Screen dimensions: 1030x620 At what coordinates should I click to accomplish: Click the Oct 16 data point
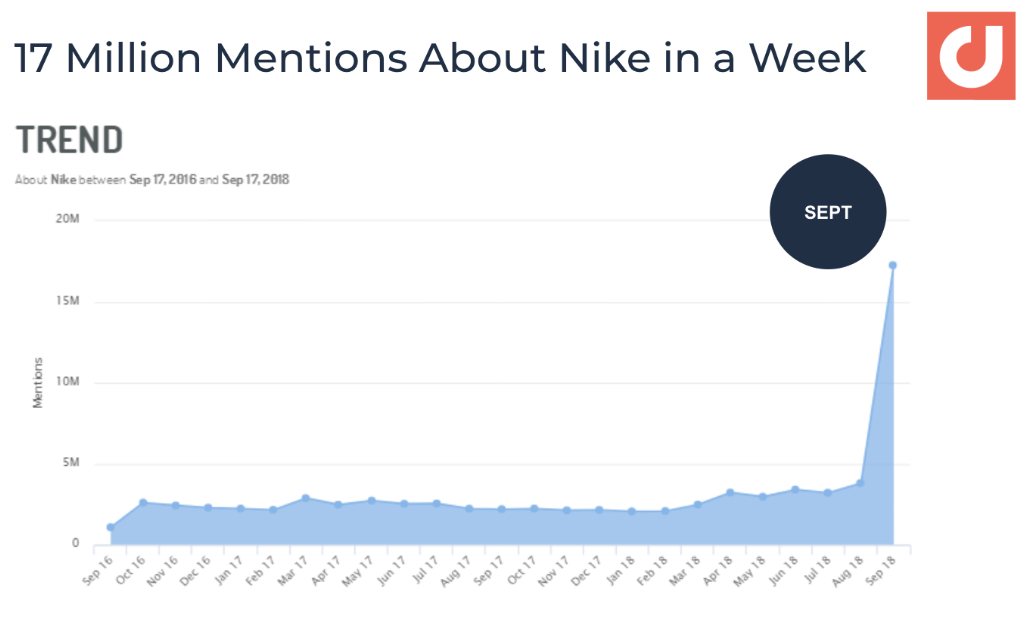143,502
